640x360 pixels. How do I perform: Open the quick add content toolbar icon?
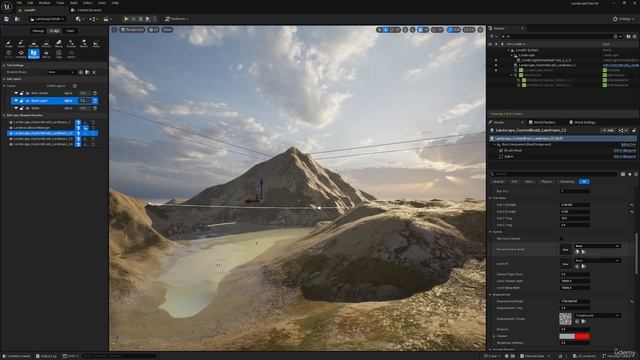click(x=80, y=19)
